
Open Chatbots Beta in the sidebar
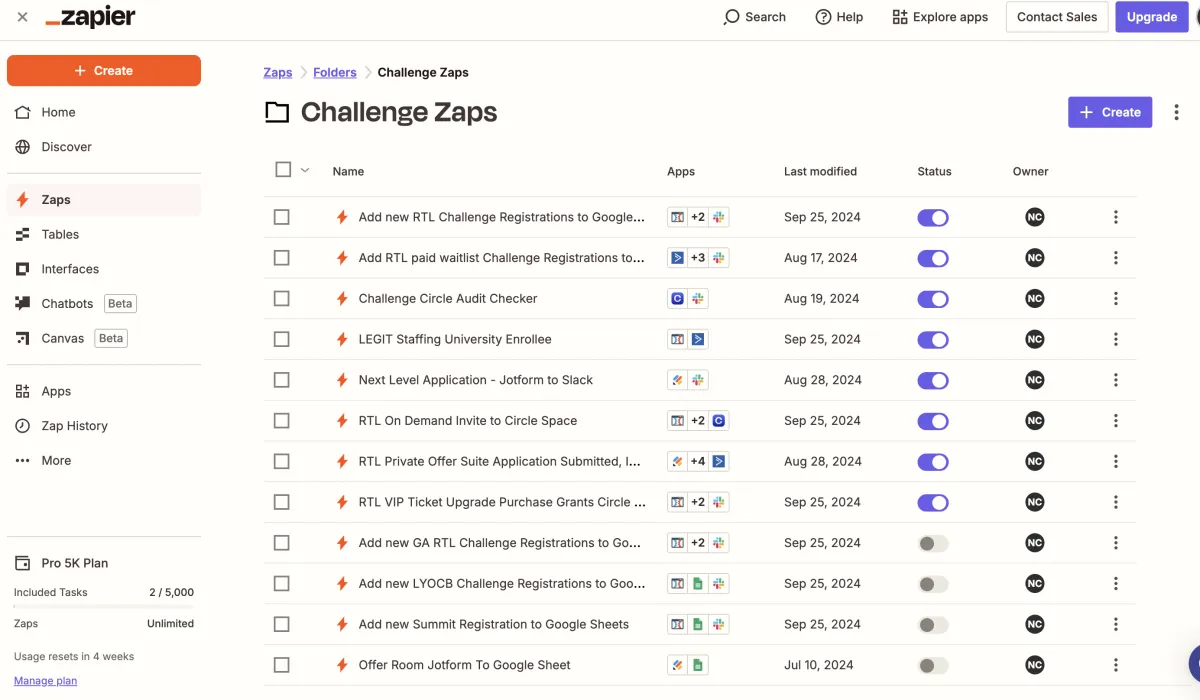click(104, 304)
